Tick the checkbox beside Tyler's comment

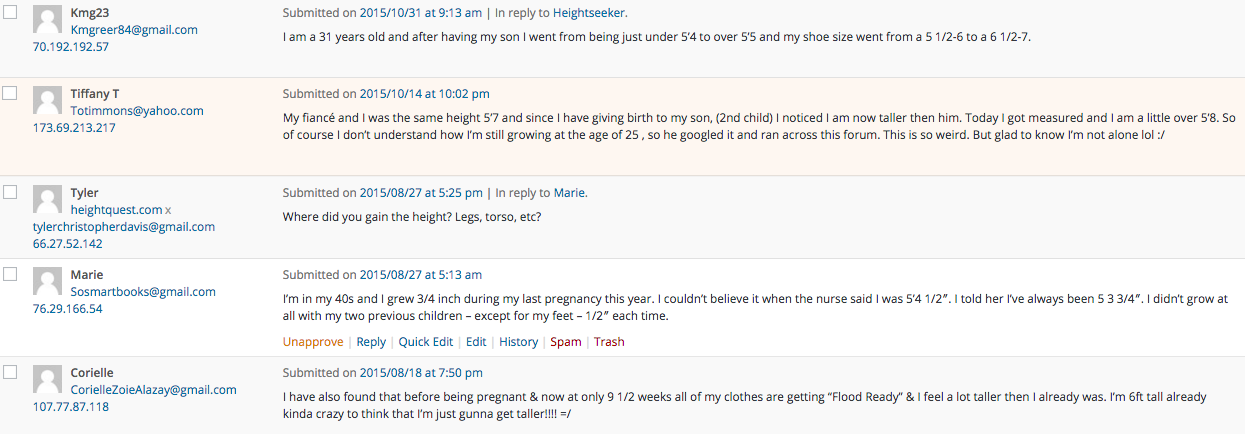tap(10, 191)
